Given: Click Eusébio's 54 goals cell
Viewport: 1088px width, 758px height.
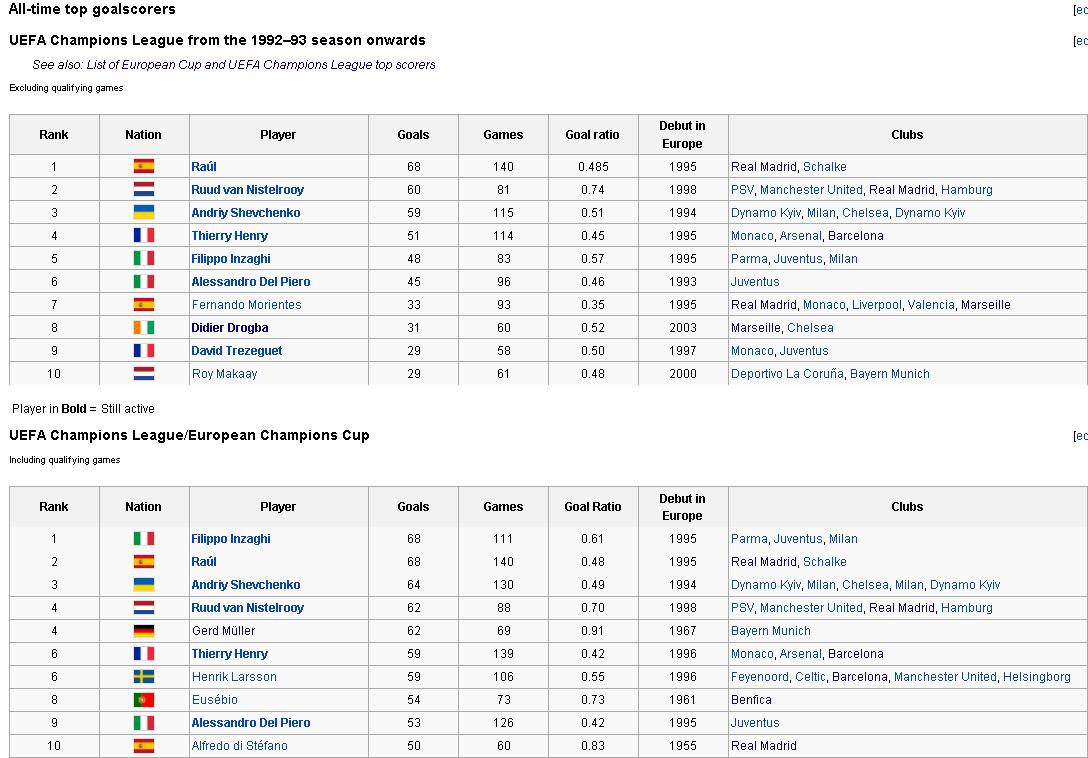Looking at the screenshot, I should [414, 700].
